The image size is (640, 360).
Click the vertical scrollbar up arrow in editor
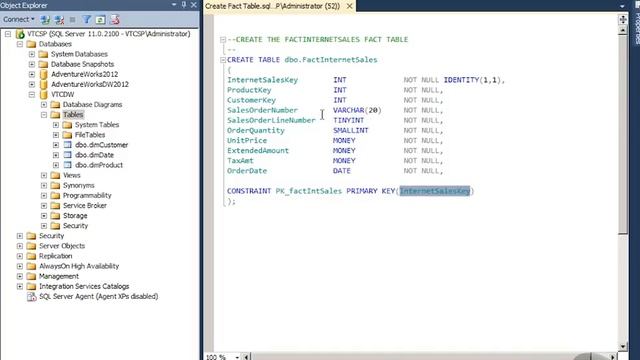point(623,30)
